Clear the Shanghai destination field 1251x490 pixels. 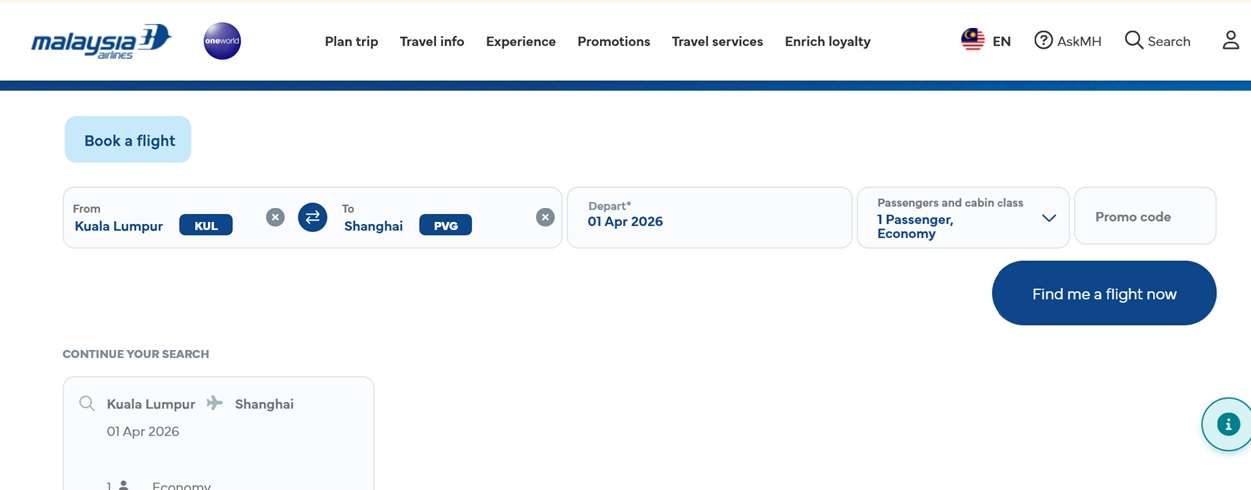click(x=545, y=217)
